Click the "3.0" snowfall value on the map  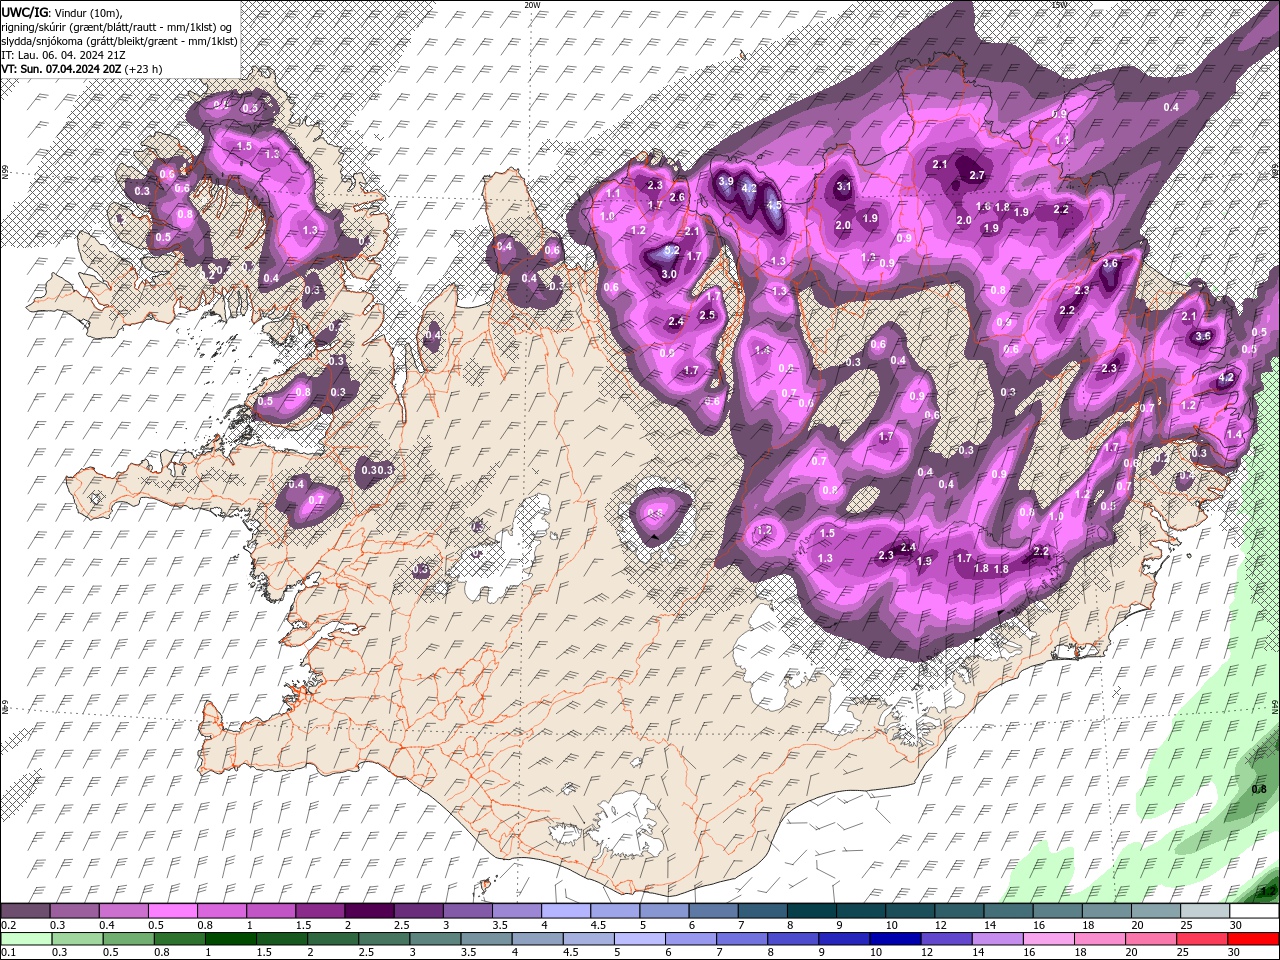point(669,274)
